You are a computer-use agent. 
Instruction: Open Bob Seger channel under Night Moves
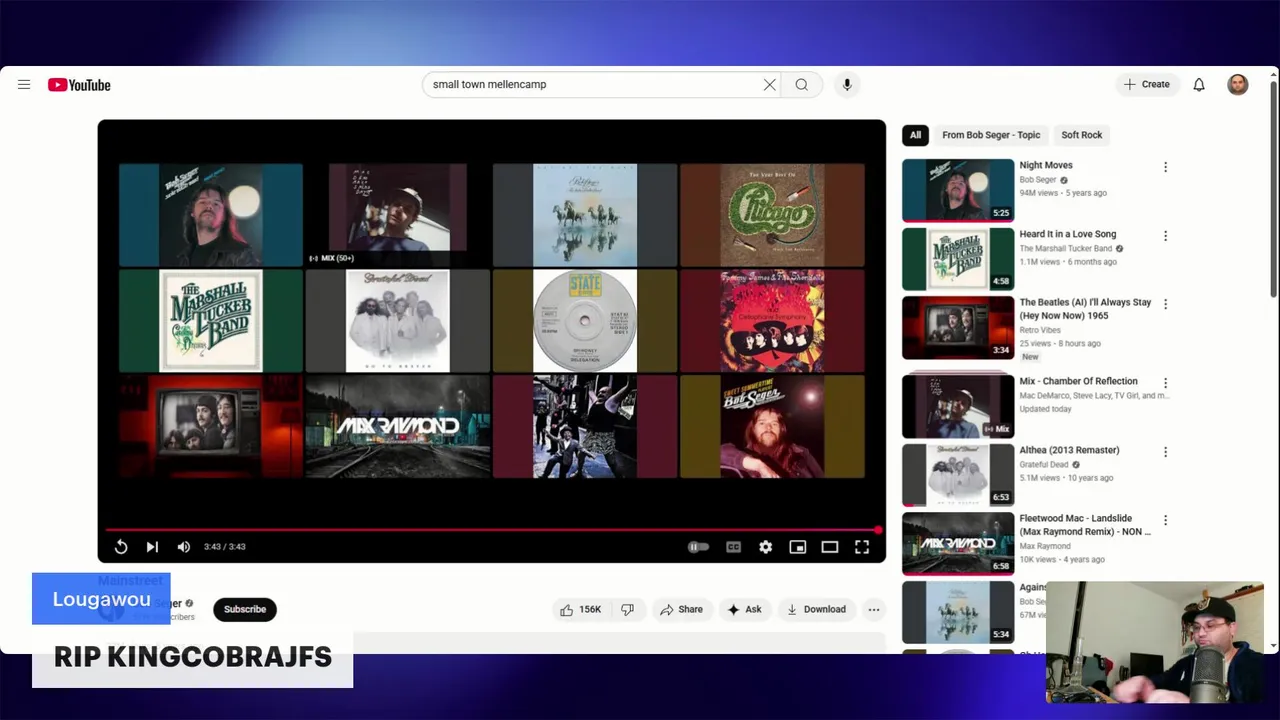tap(1038, 180)
